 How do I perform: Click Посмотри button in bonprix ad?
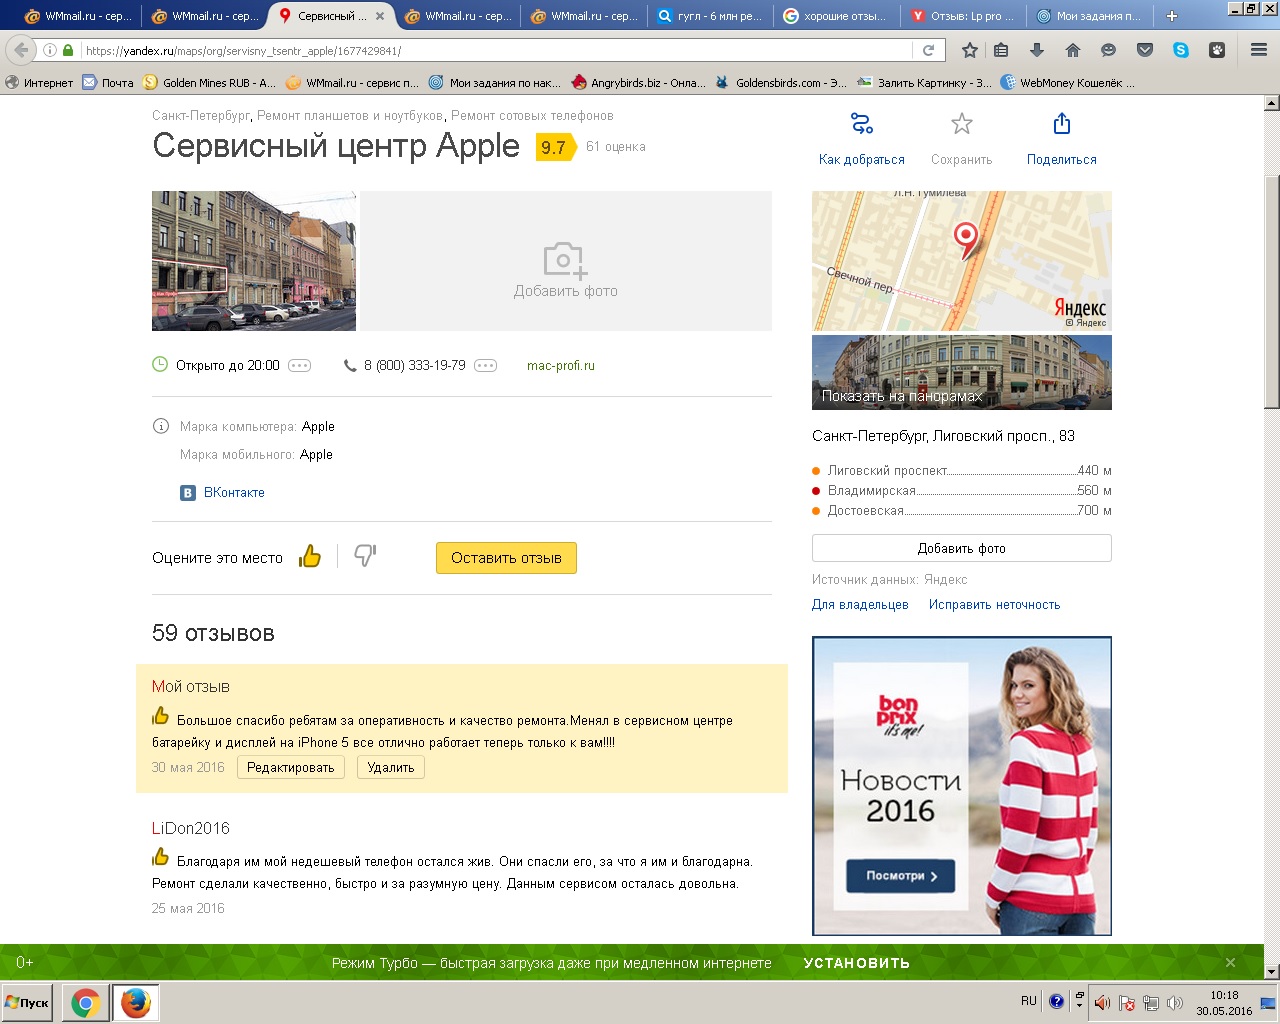click(901, 876)
